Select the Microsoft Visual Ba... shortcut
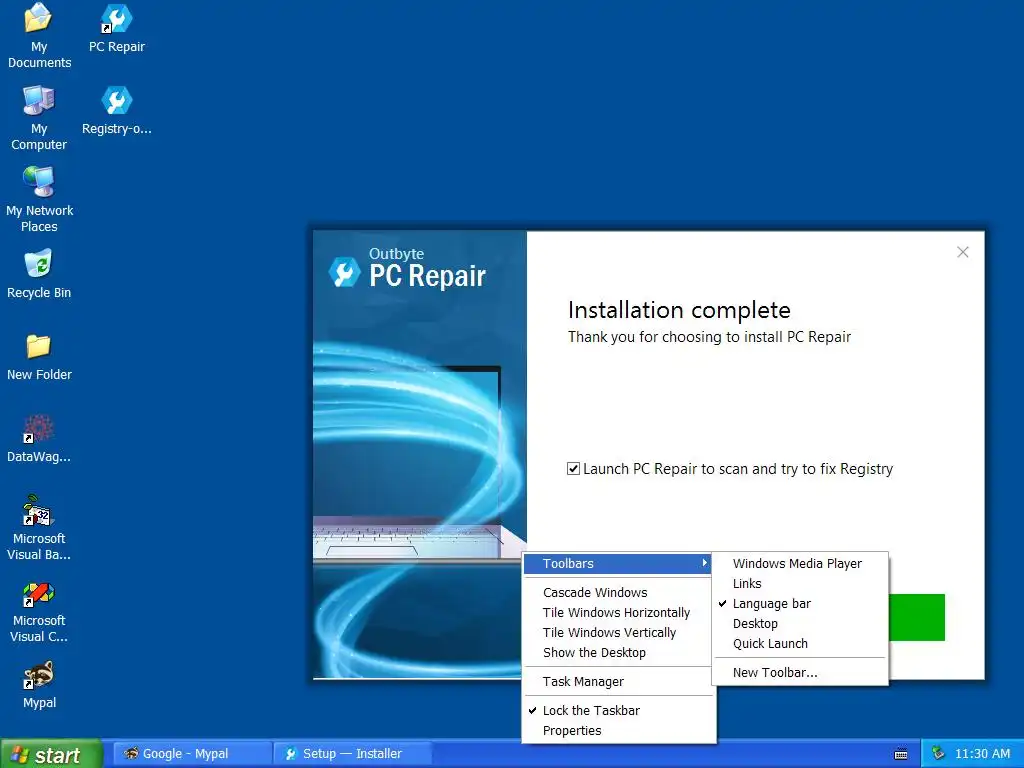The height and width of the screenshot is (768, 1024). point(39,528)
